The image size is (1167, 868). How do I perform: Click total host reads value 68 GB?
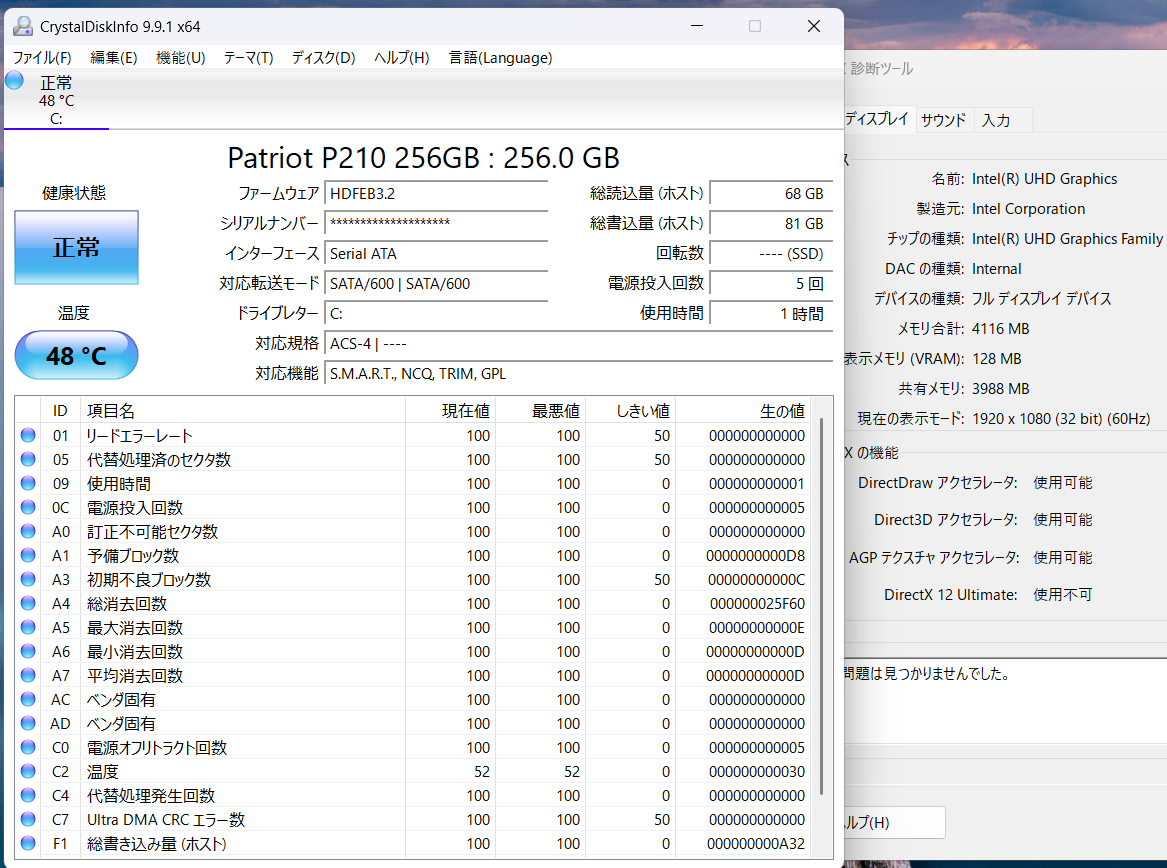[x=771, y=194]
